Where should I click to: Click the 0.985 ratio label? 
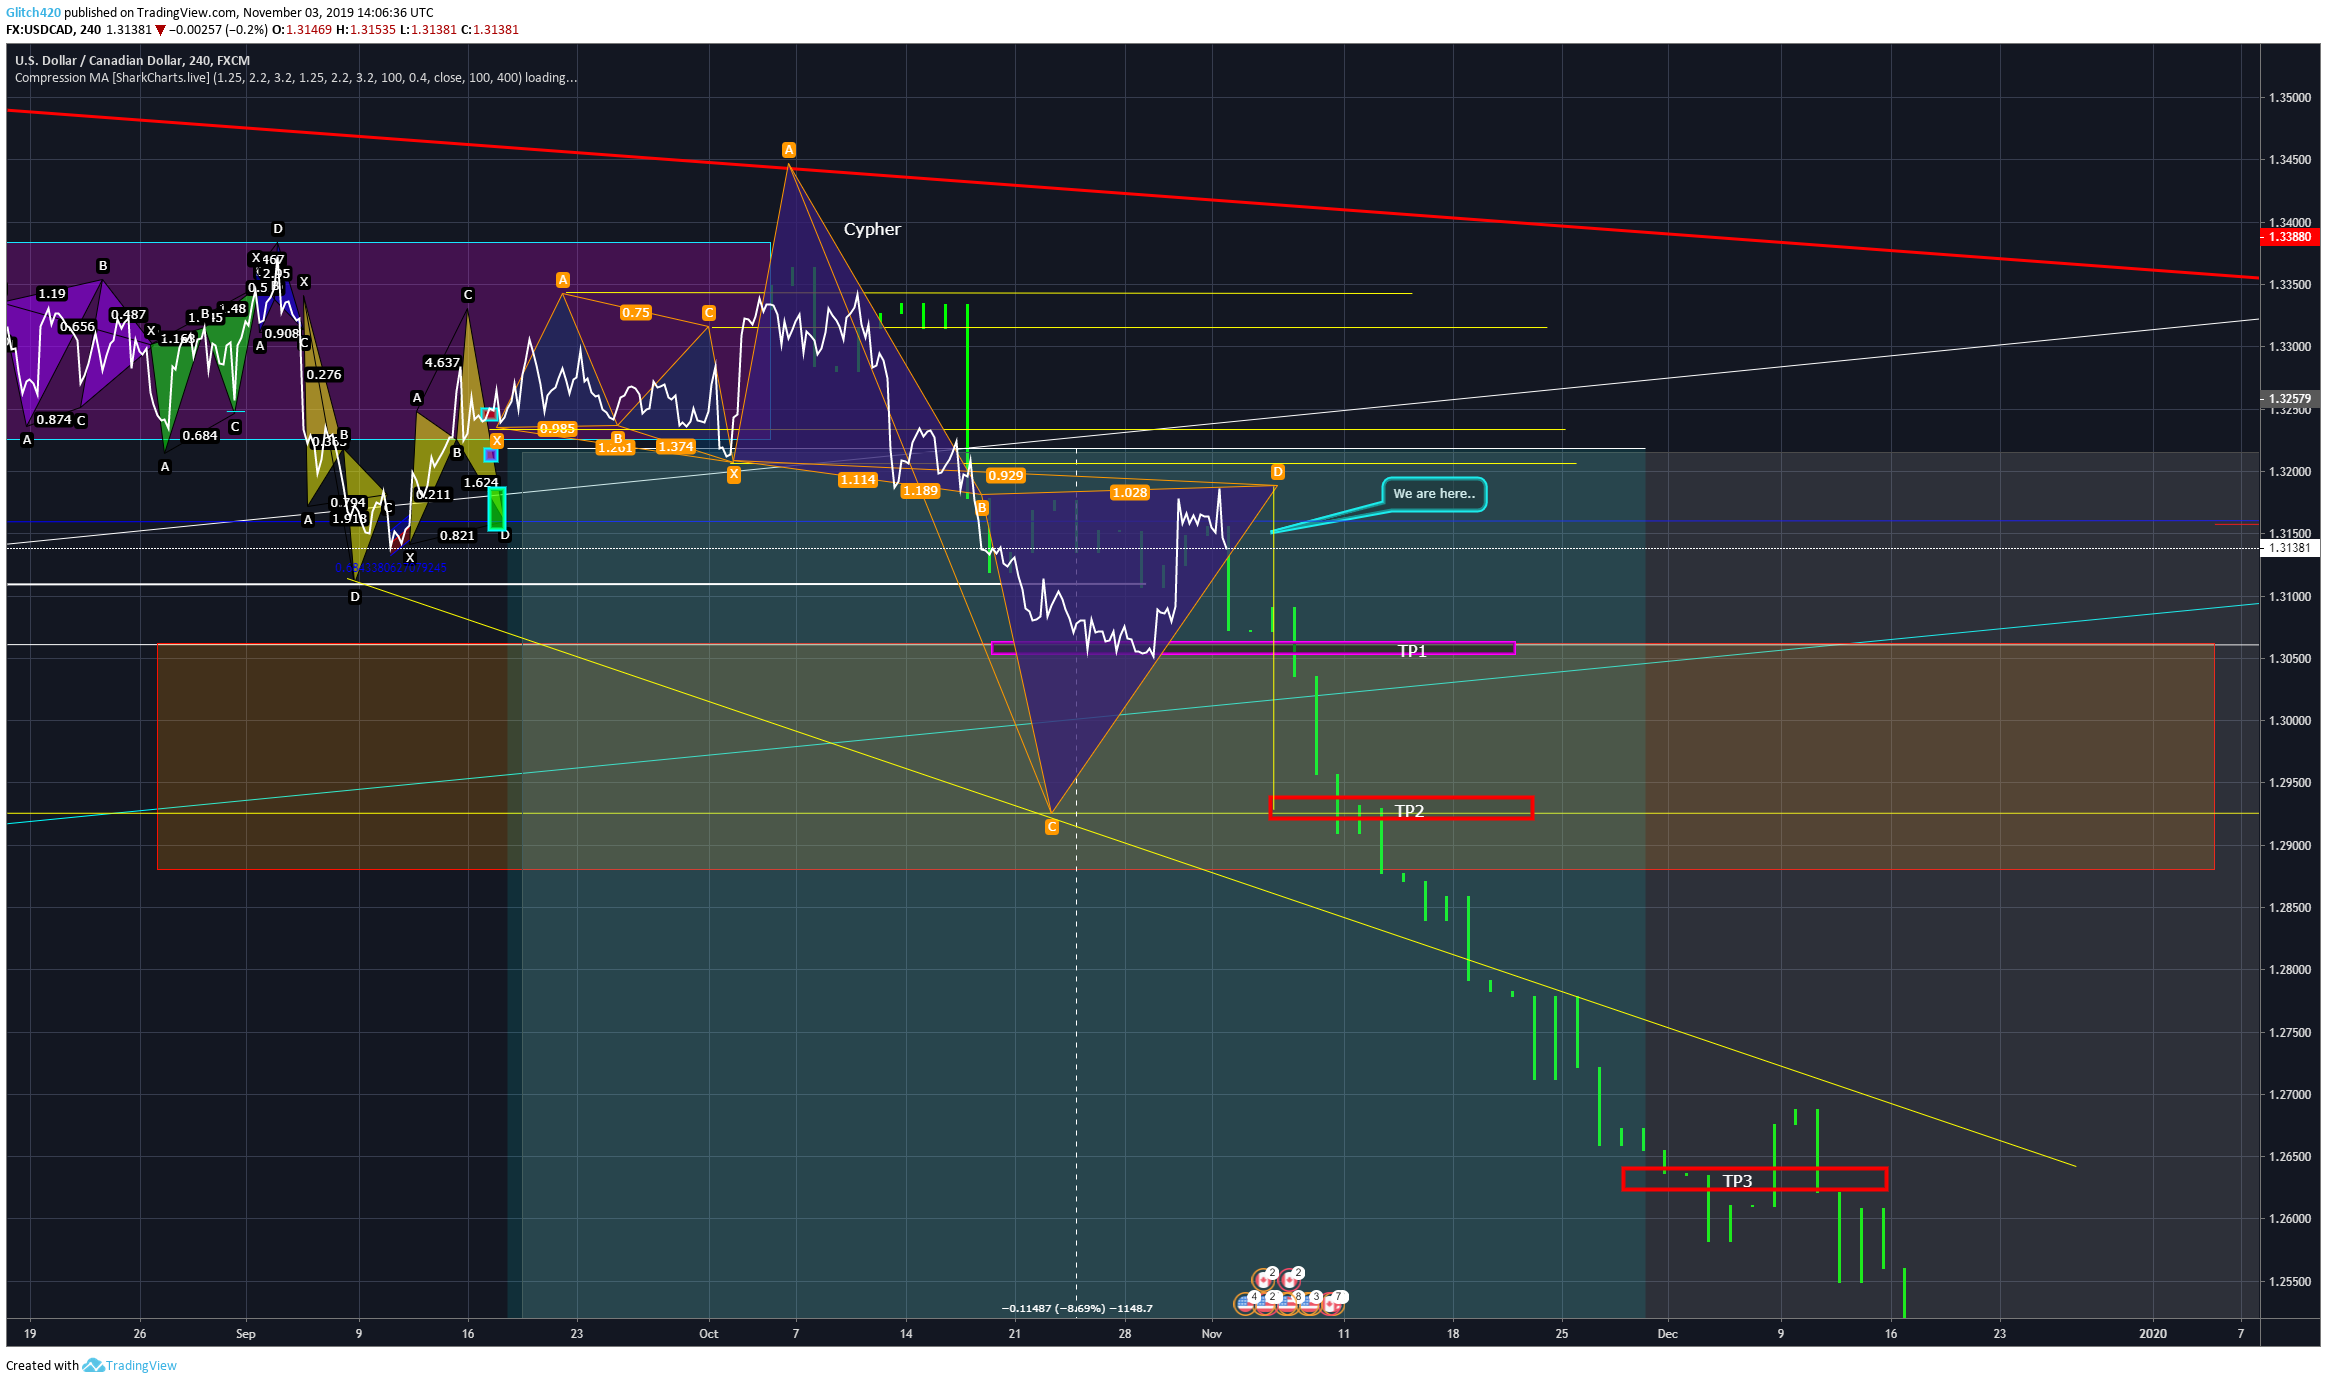(x=557, y=429)
